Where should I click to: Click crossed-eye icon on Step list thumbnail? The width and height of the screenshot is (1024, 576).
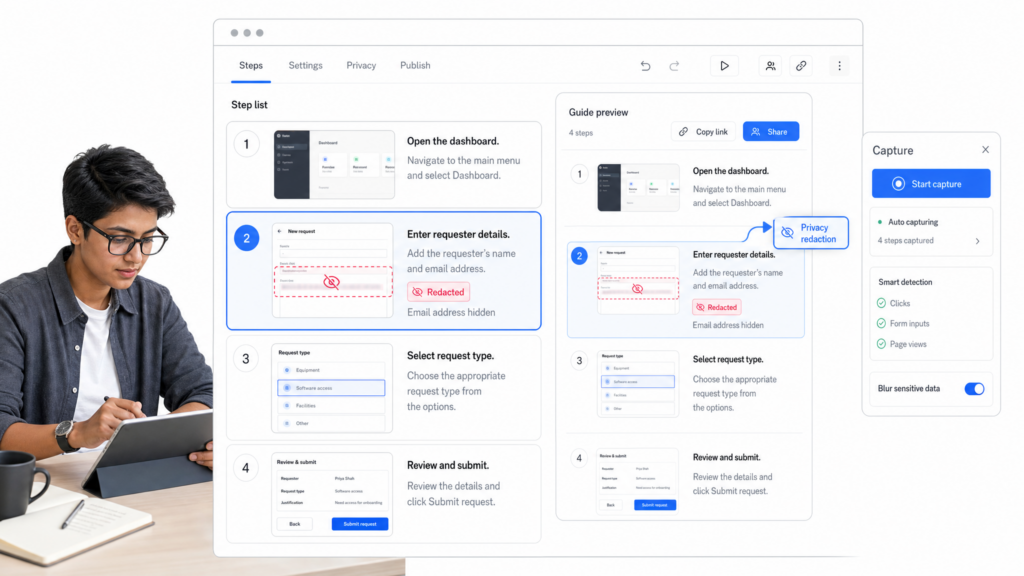point(332,281)
